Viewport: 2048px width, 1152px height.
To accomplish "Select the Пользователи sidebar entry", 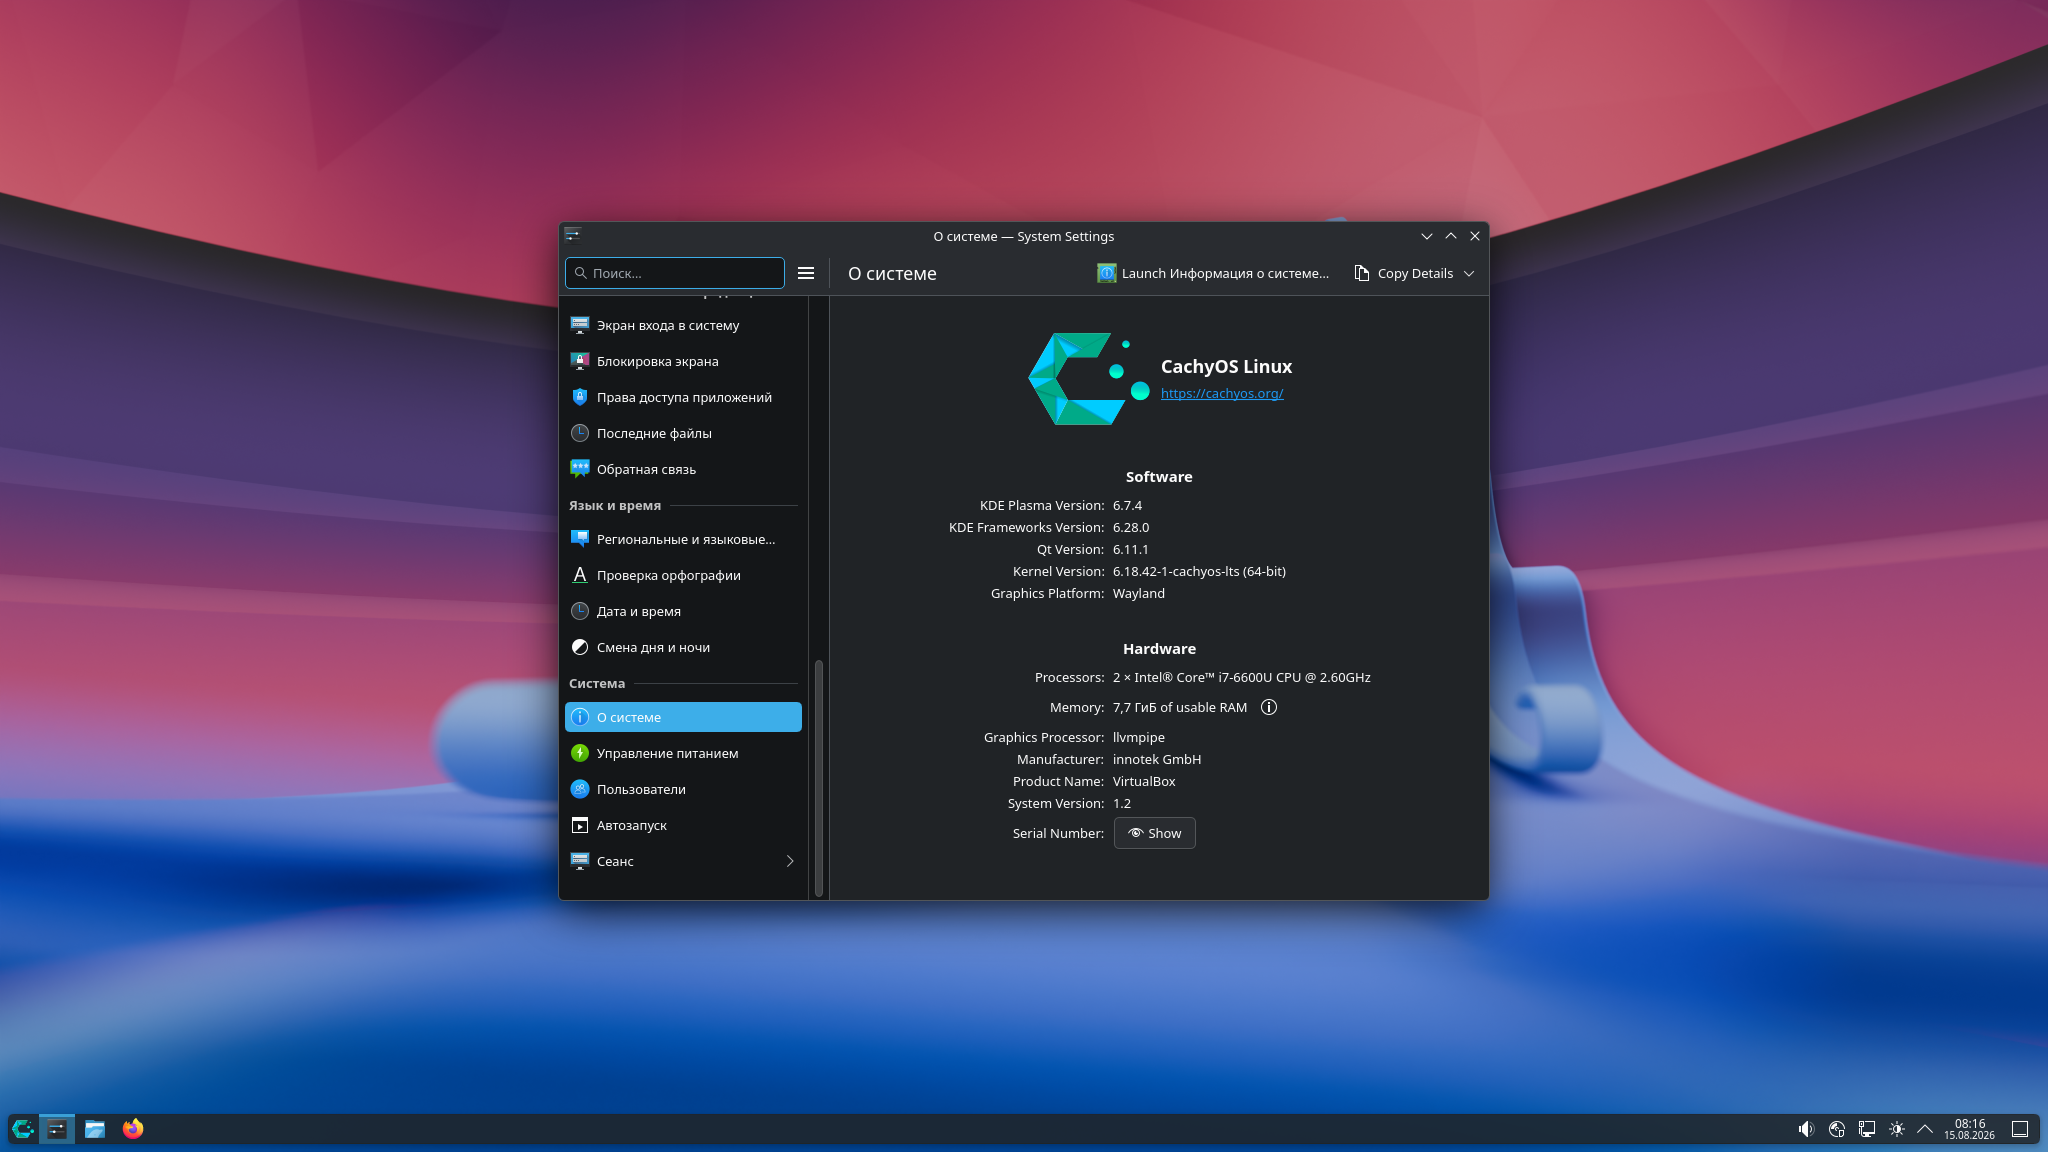I will [x=683, y=789].
